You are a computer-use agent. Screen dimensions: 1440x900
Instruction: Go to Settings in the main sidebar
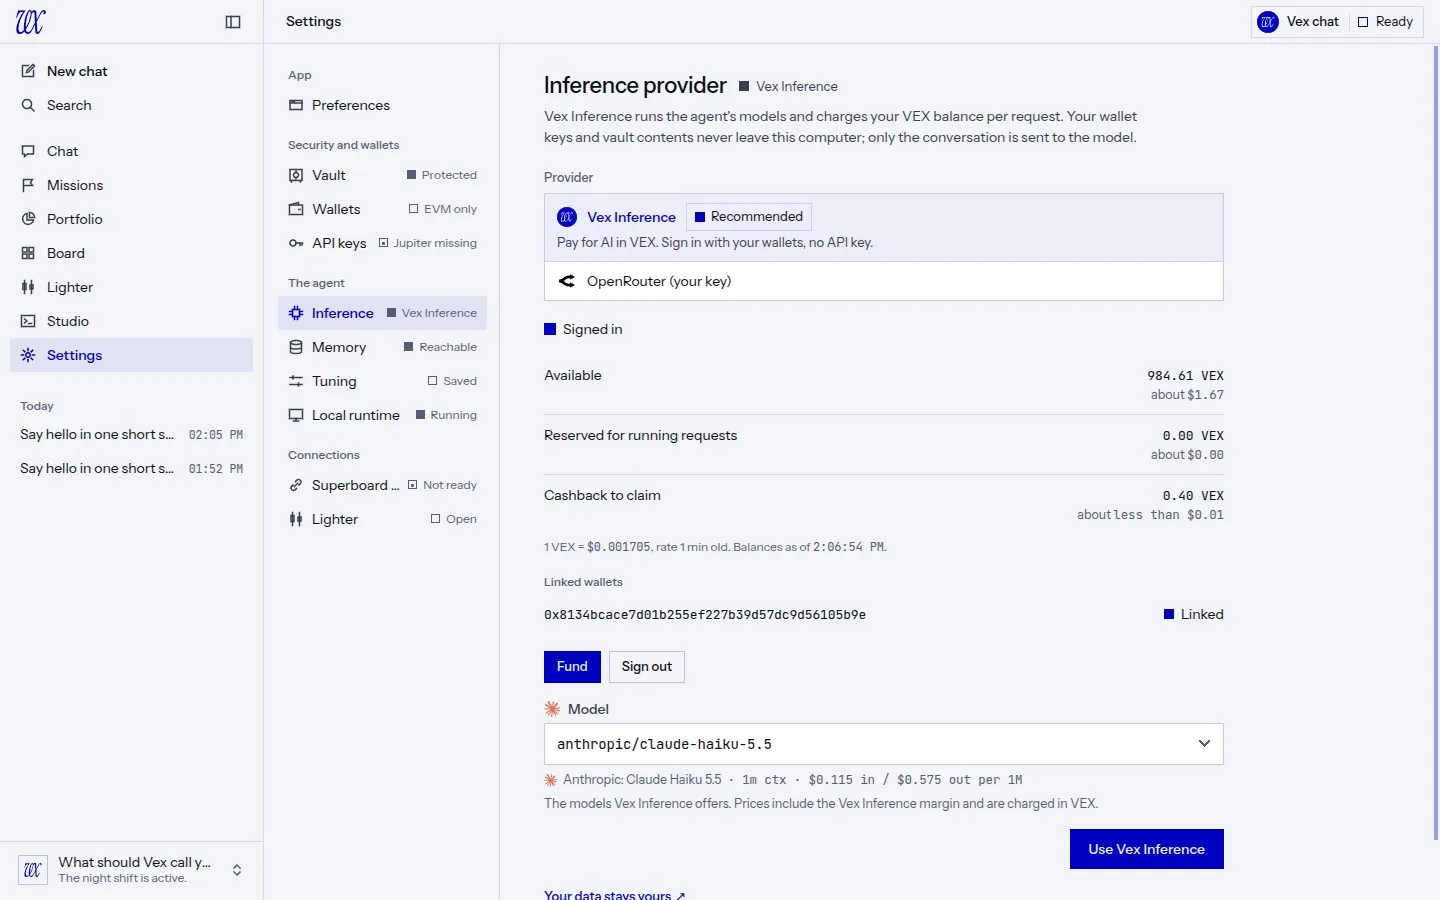coord(131,355)
